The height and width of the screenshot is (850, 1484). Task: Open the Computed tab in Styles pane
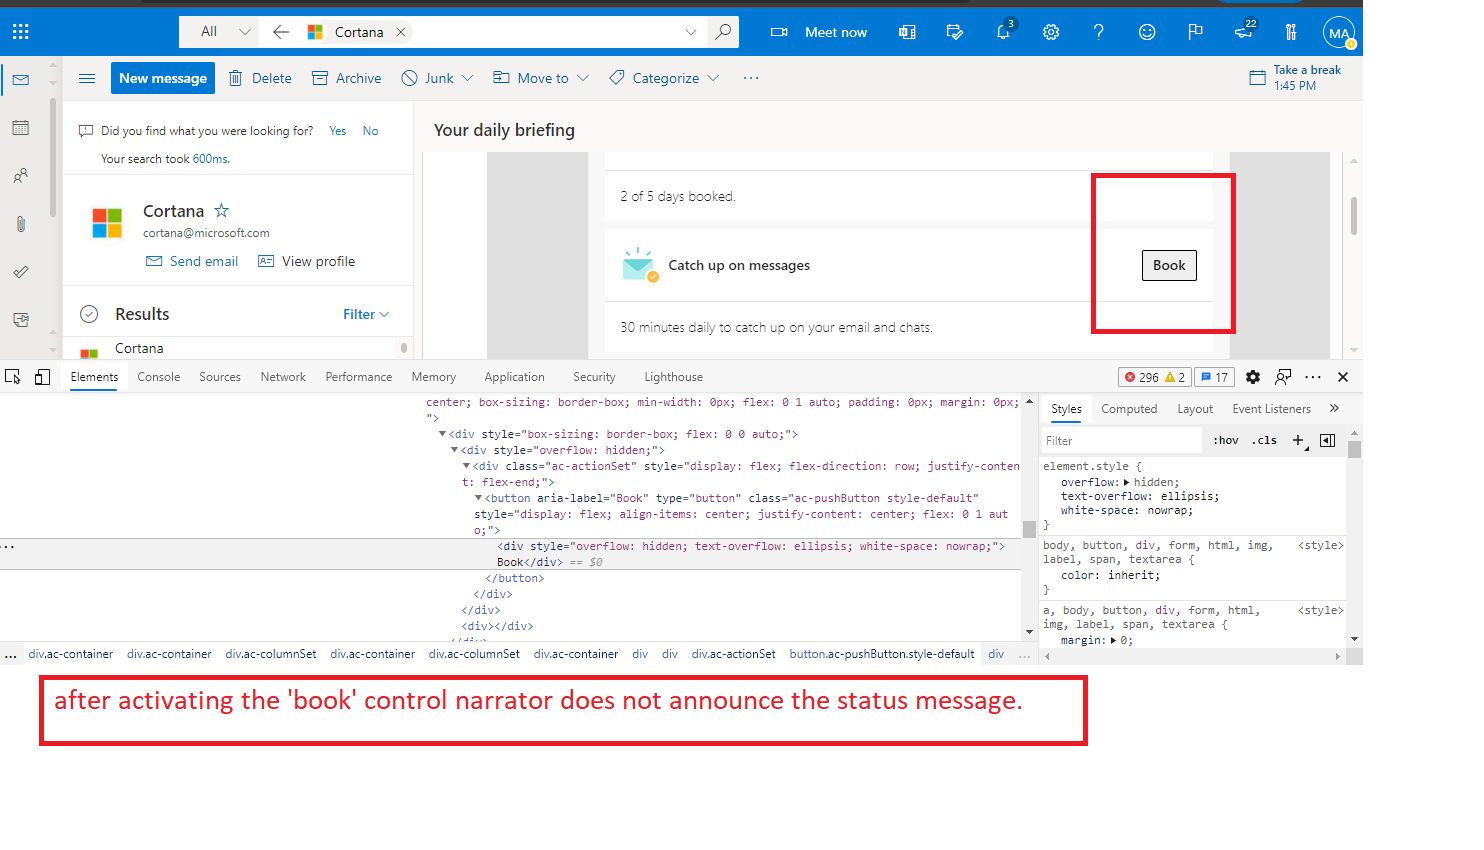(x=1129, y=408)
